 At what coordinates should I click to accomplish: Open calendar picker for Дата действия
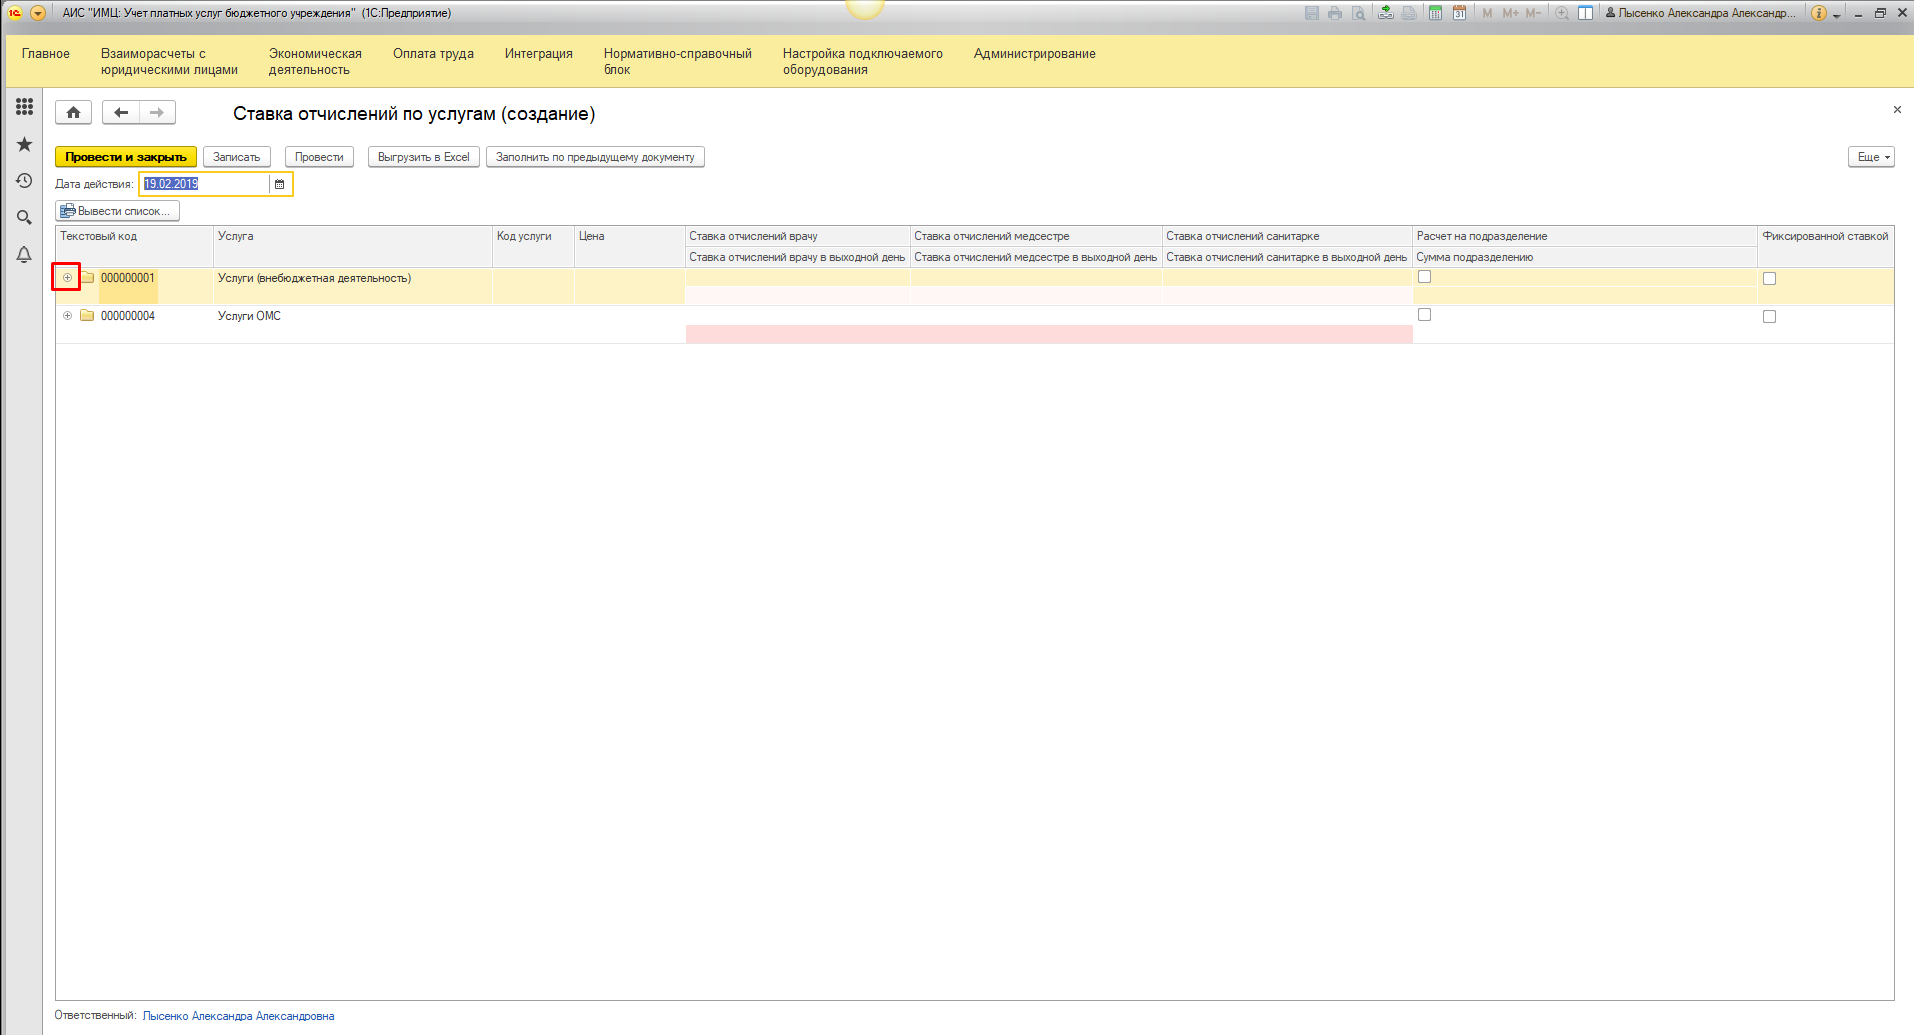280,184
